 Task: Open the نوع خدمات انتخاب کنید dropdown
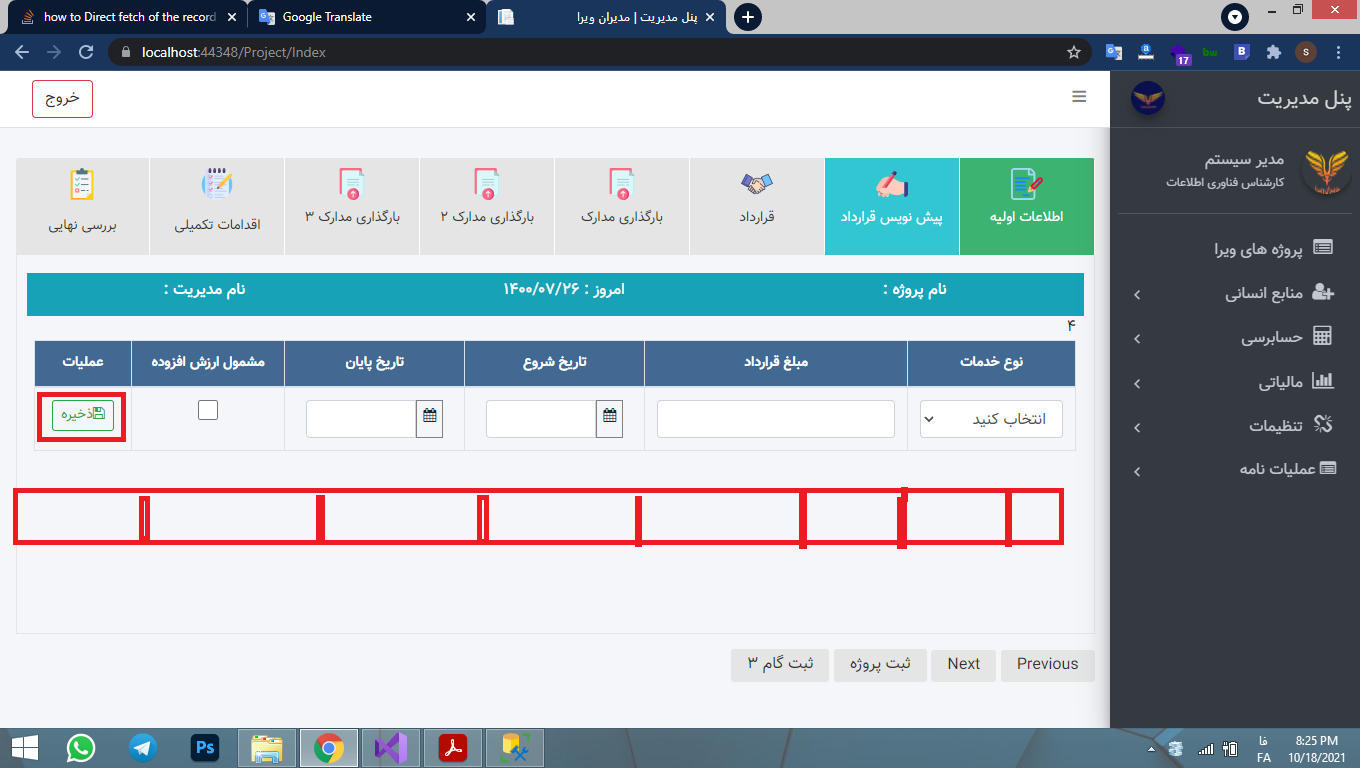click(x=991, y=419)
